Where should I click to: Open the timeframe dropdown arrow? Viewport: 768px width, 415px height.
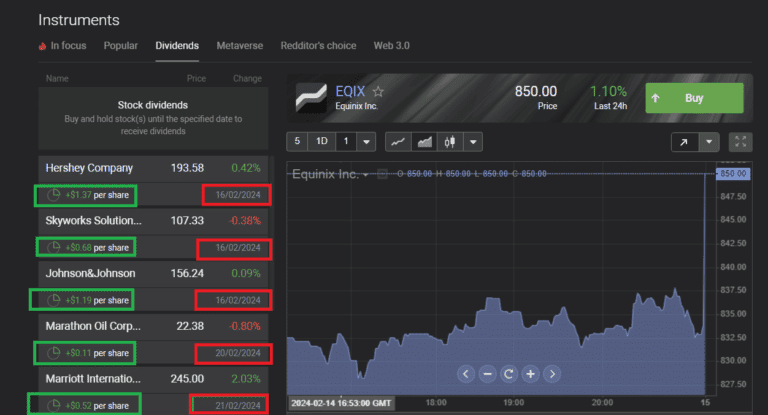click(367, 142)
